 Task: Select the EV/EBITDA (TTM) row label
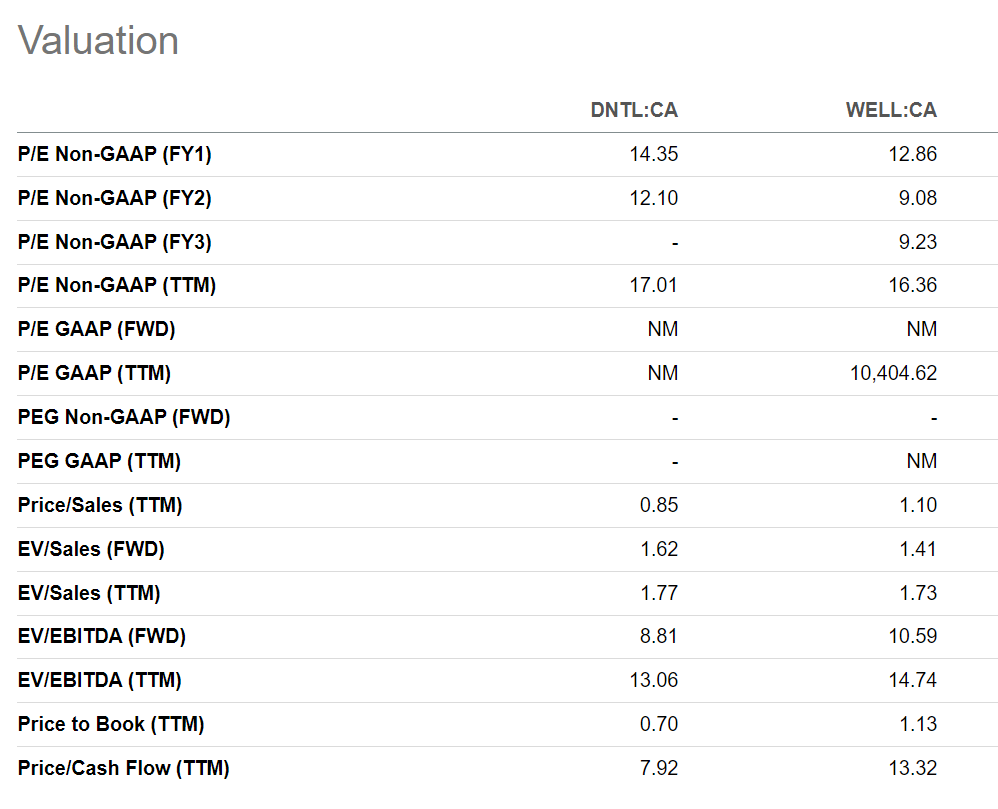coord(100,681)
